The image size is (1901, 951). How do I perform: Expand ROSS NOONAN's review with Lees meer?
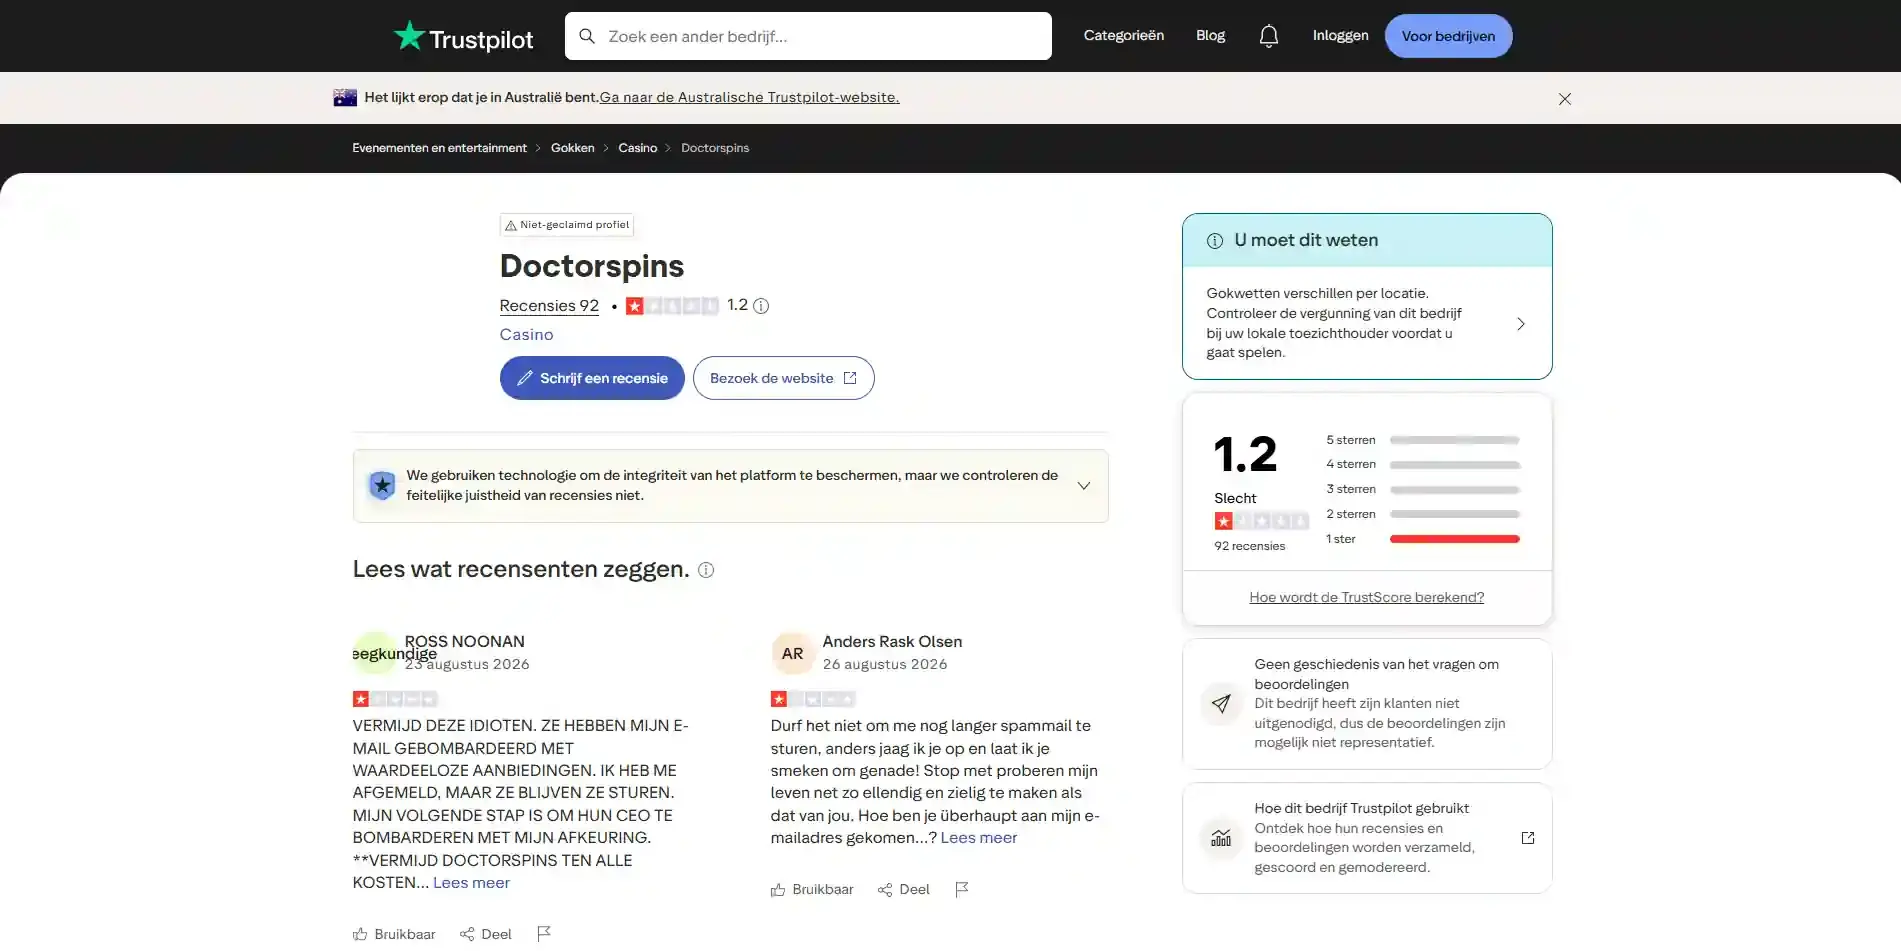click(x=471, y=883)
